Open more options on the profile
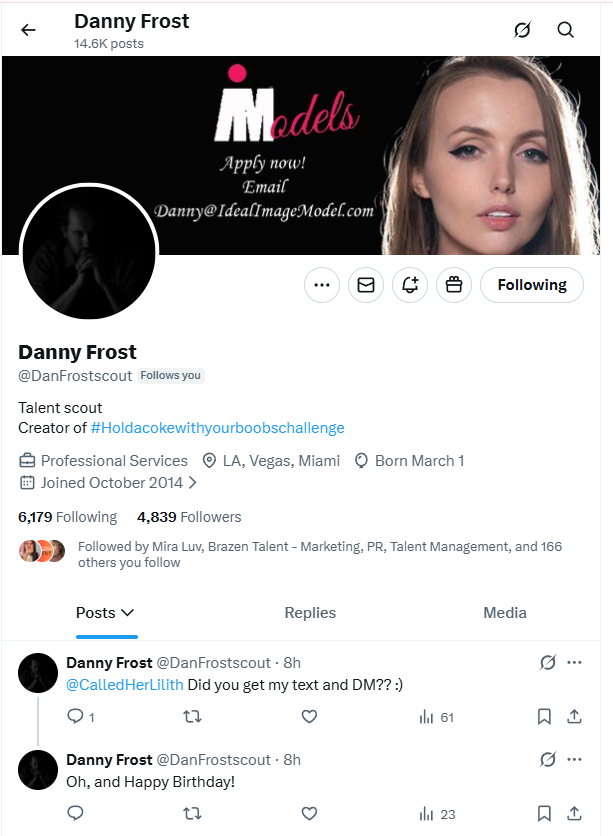Screen dimensions: 613x836 [x=321, y=285]
